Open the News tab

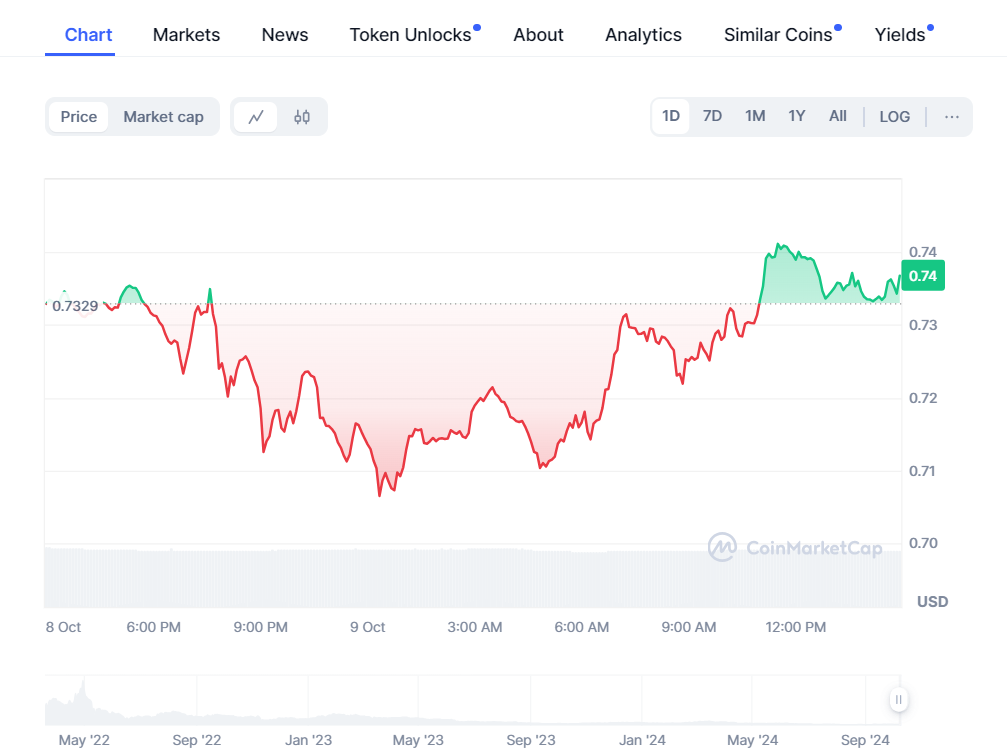(x=285, y=35)
